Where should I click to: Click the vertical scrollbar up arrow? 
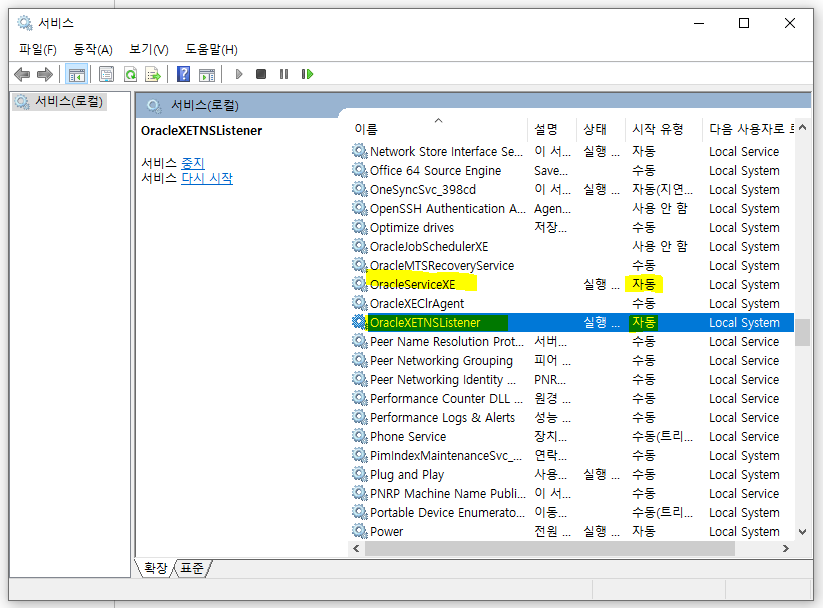802,128
